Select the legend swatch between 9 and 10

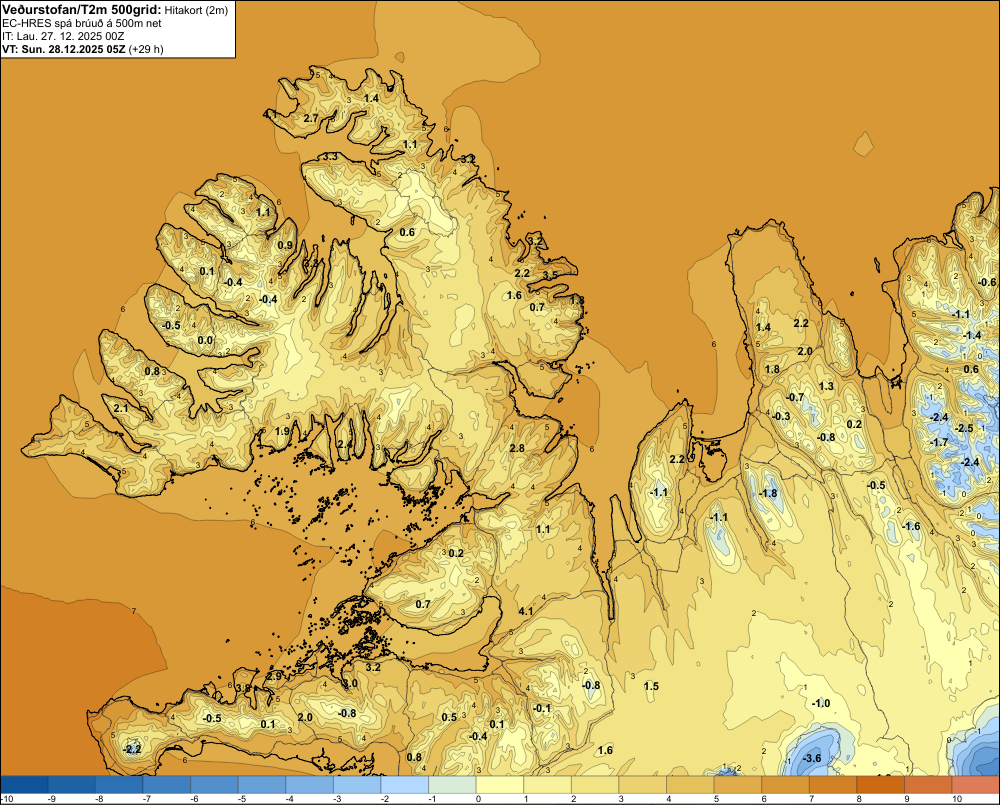pyautogui.click(x=929, y=785)
